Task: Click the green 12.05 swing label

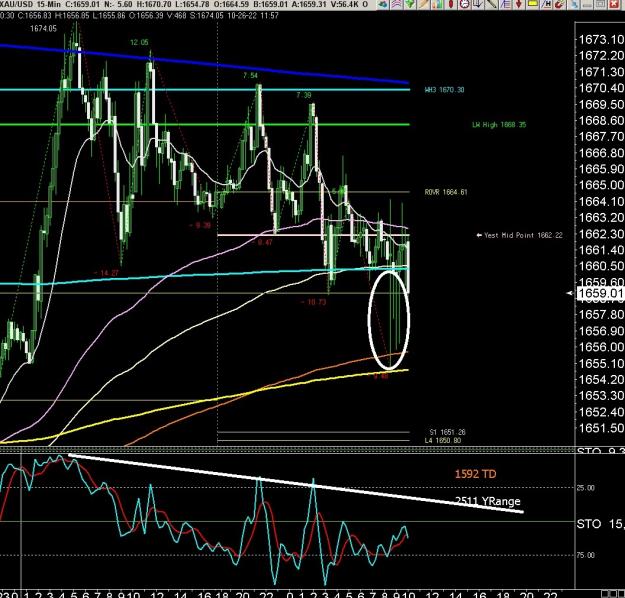Action: 139,43
